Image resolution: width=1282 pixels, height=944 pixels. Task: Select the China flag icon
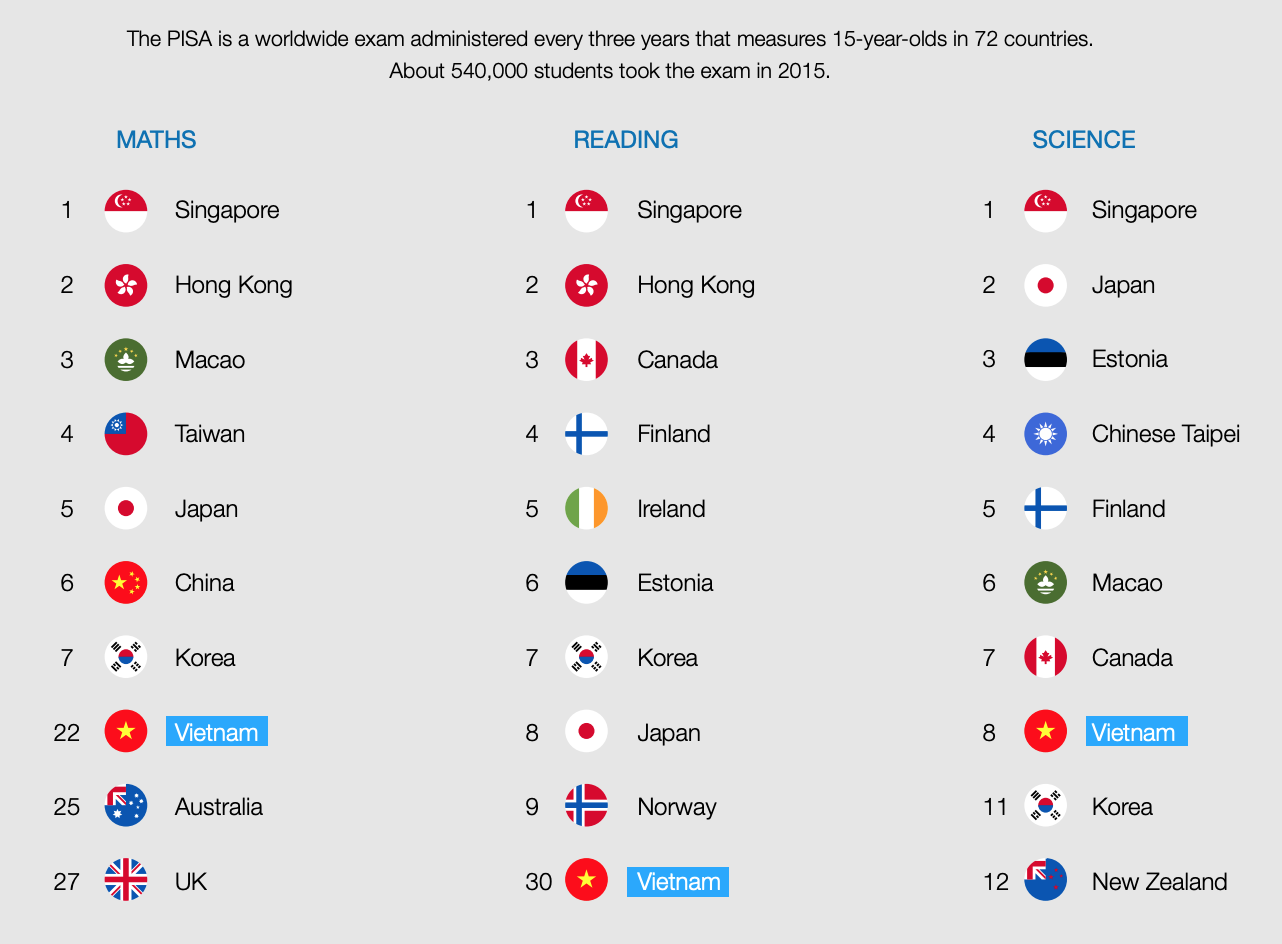tap(126, 583)
